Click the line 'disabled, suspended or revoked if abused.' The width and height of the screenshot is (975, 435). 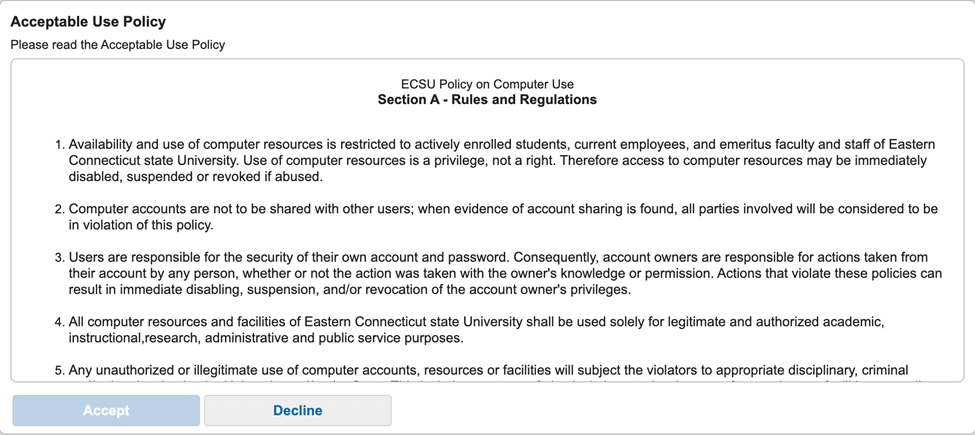(196, 176)
